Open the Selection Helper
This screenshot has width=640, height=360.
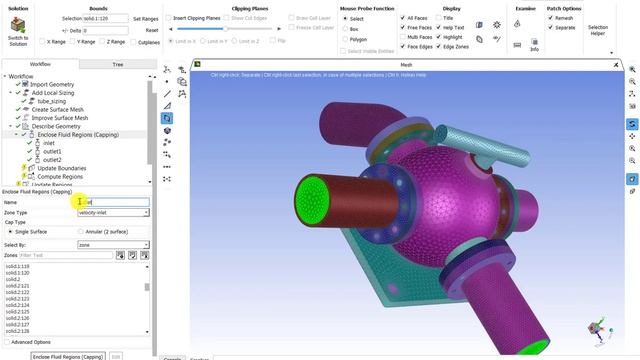click(598, 30)
